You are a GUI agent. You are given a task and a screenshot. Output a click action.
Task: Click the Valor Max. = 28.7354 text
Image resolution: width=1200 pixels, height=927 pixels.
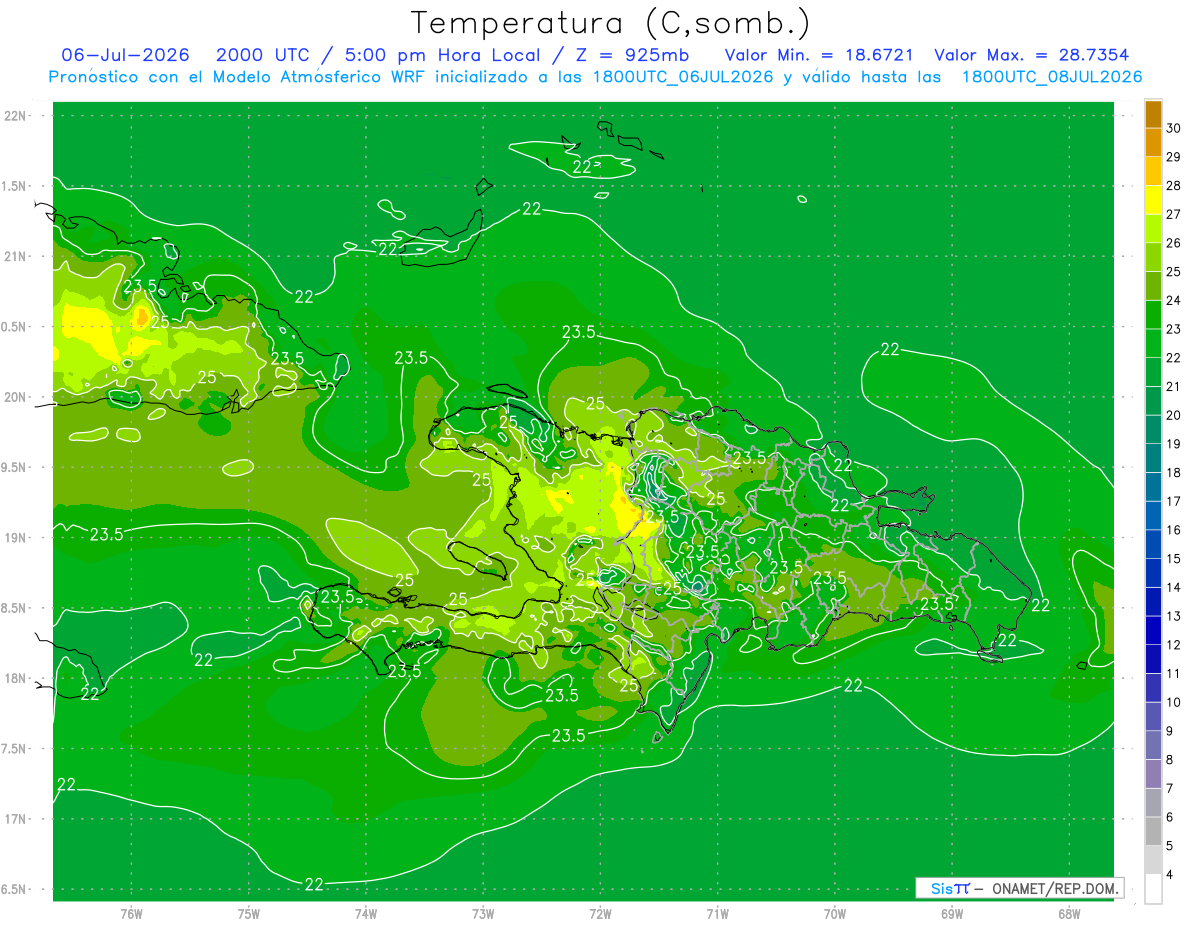tap(1032, 55)
